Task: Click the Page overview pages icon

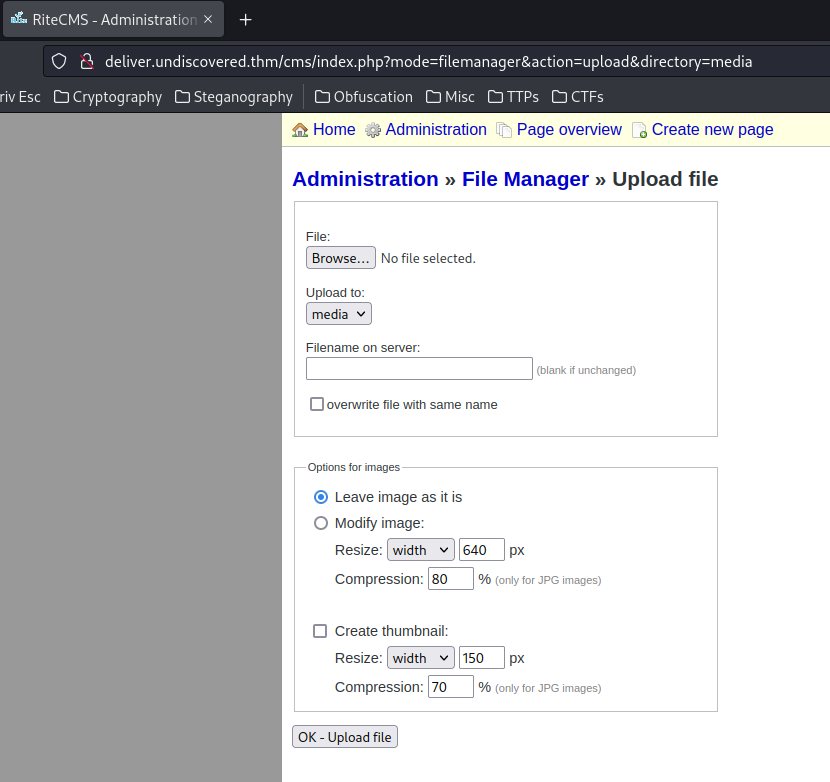Action: pos(504,130)
